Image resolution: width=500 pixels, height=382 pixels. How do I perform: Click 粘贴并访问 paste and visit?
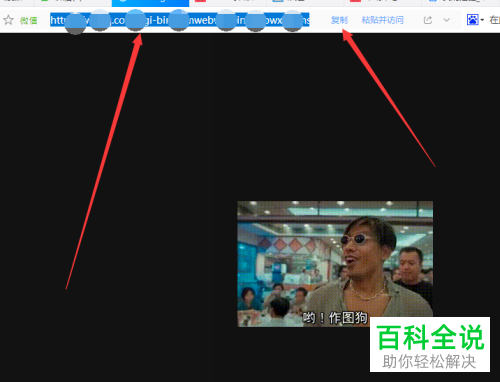point(383,20)
